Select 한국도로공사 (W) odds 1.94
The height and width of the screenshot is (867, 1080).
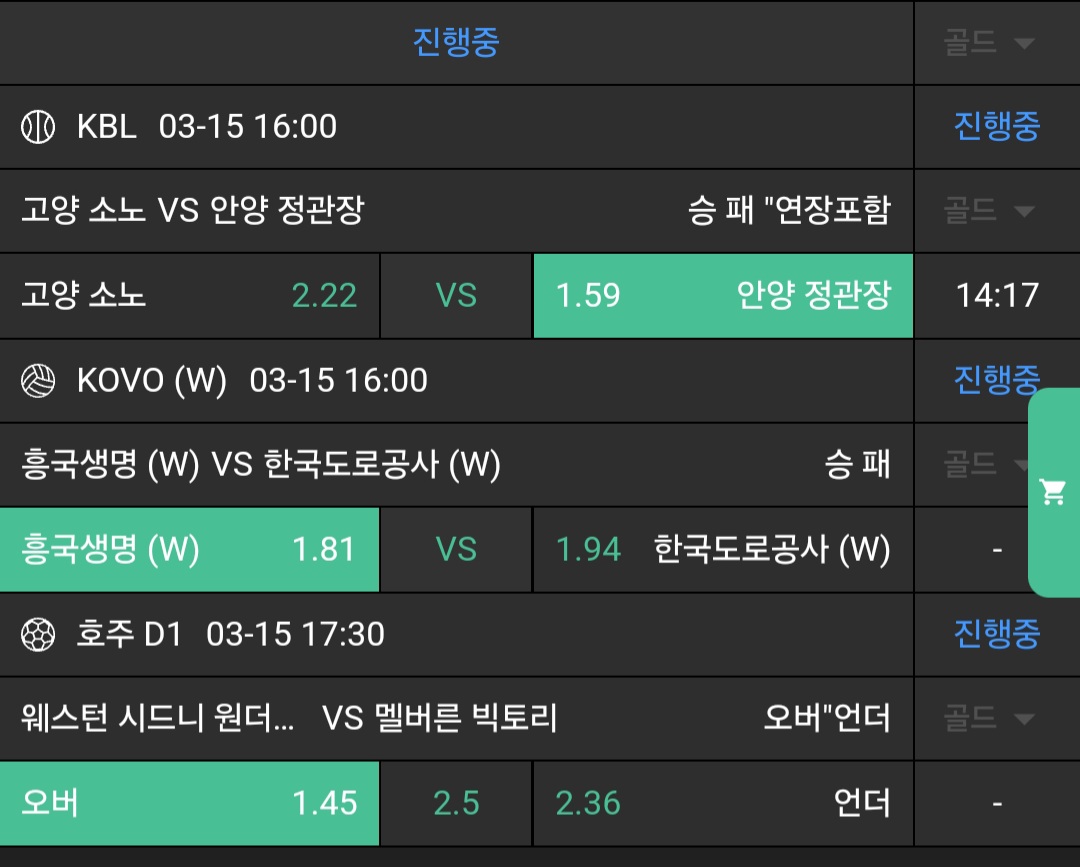[722, 550]
